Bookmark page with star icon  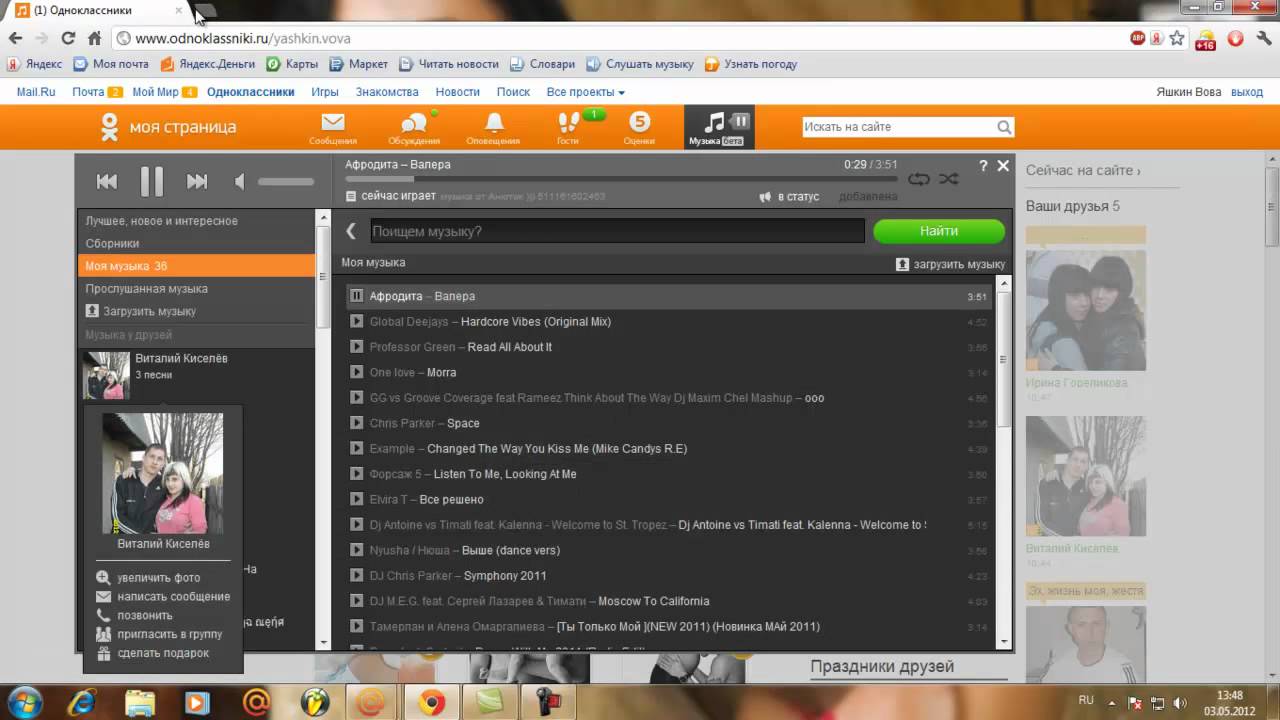[x=1177, y=38]
